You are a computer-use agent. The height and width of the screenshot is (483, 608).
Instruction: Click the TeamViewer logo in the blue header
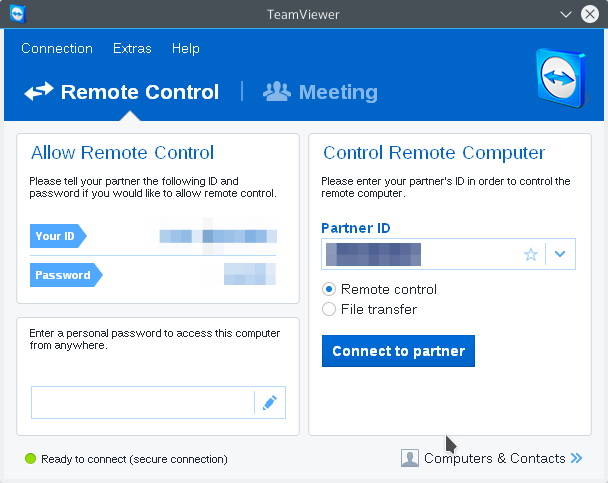561,78
